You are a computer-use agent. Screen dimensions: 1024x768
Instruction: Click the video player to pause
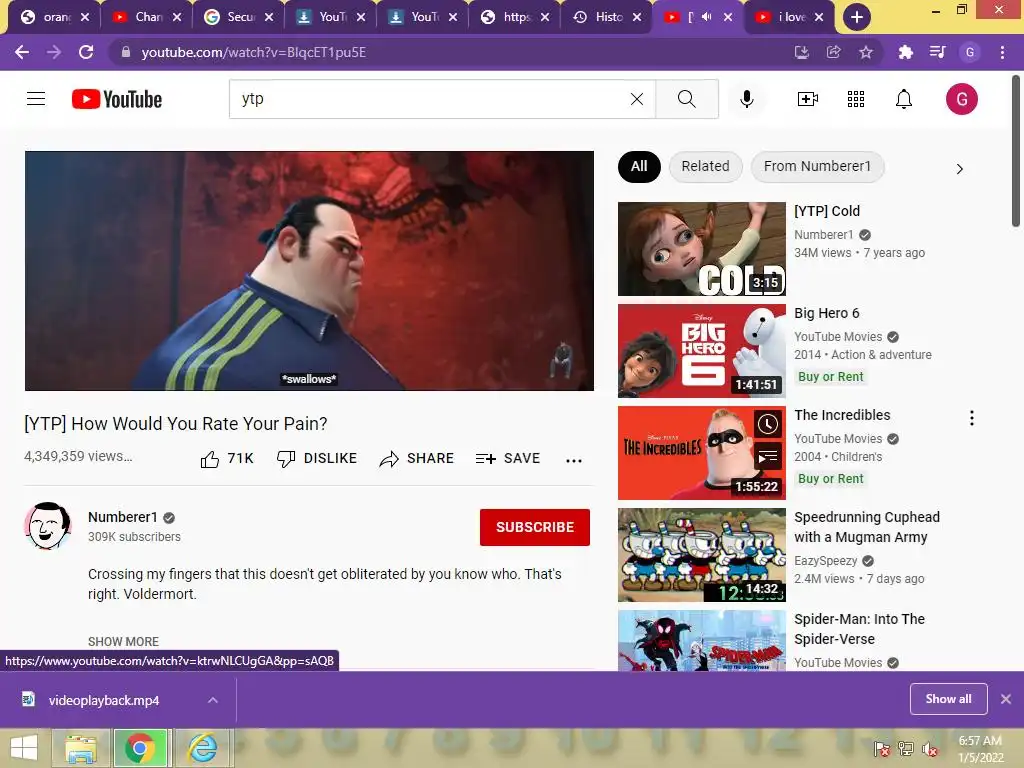click(310, 271)
